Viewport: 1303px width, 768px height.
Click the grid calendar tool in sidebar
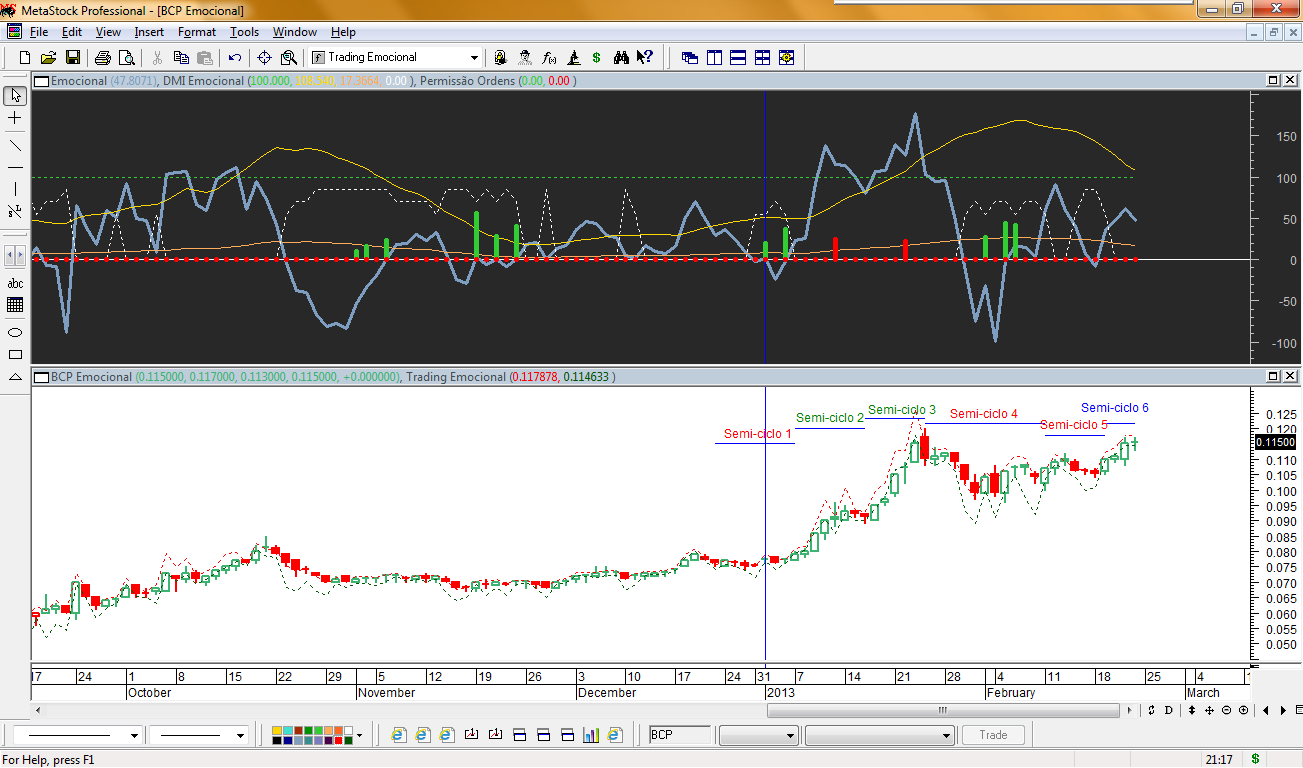click(15, 306)
